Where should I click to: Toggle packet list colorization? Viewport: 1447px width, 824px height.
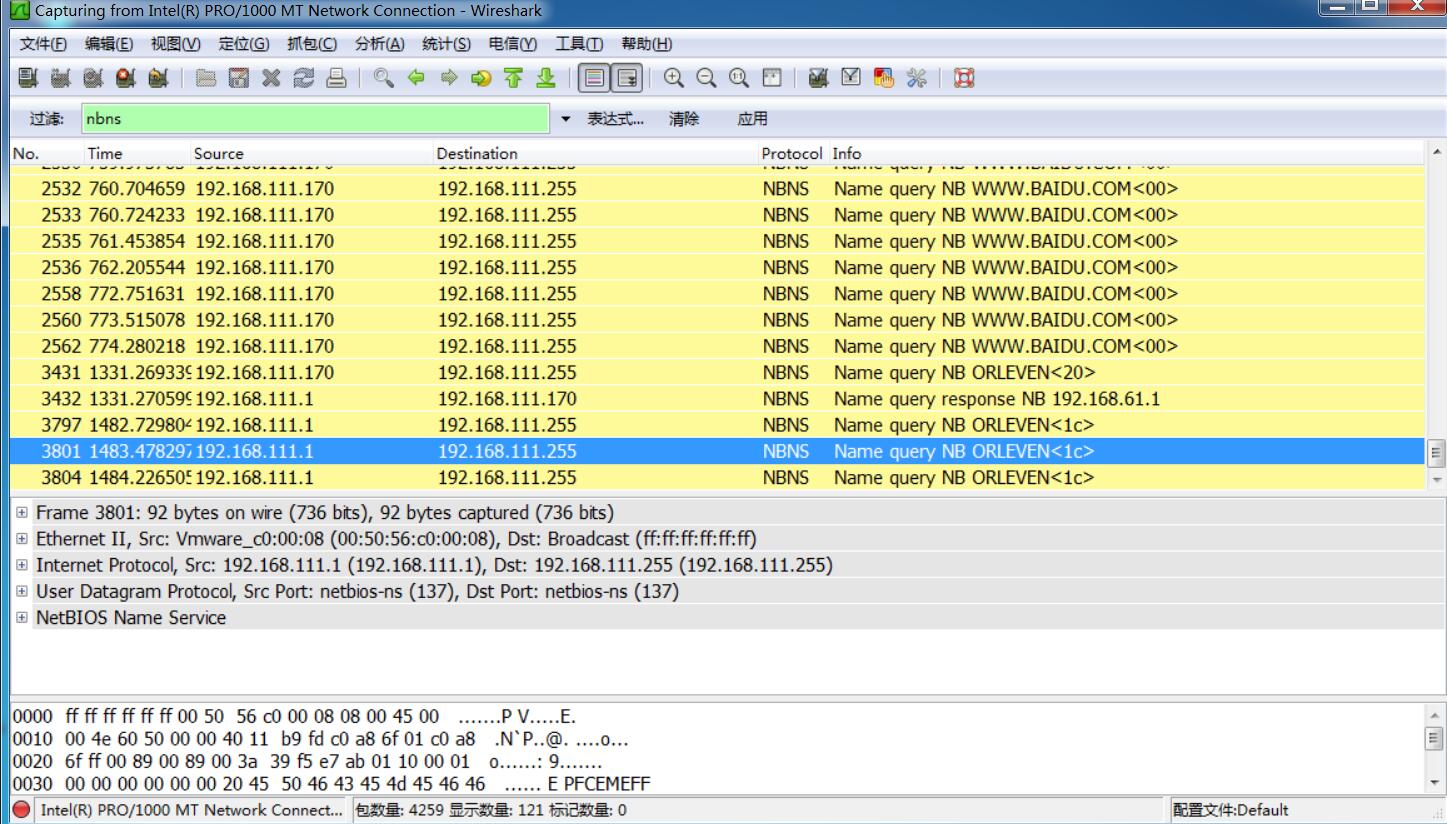coord(592,77)
